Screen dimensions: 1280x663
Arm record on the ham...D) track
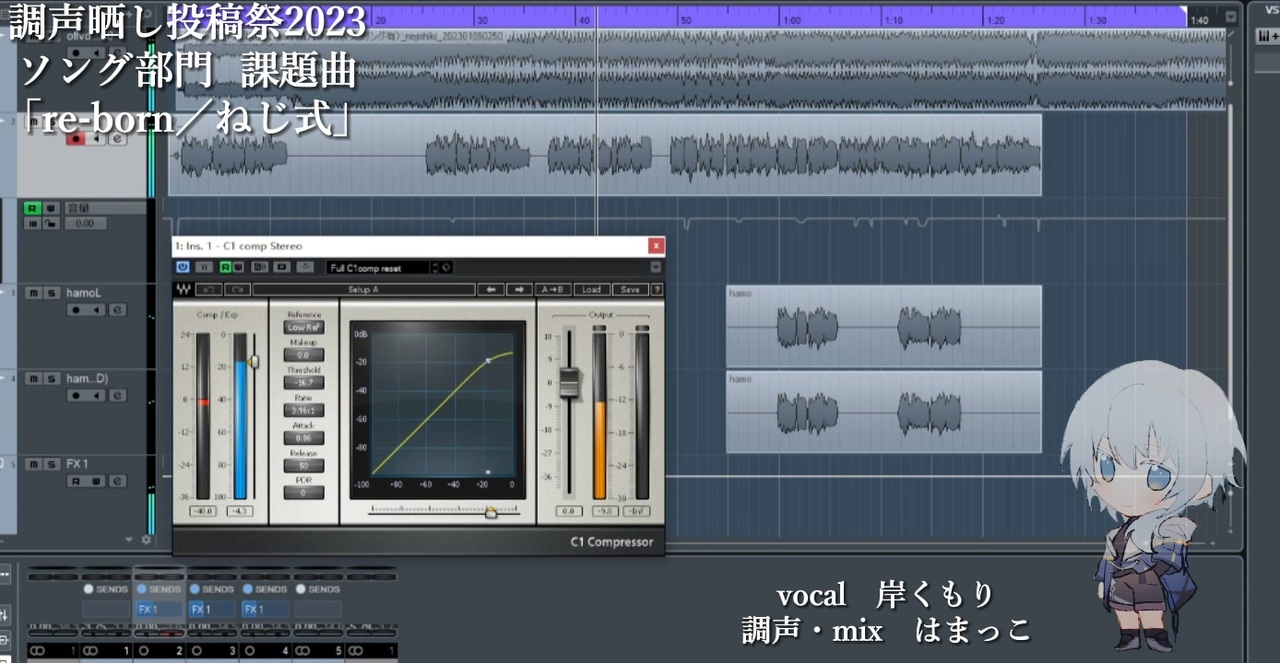click(76, 395)
